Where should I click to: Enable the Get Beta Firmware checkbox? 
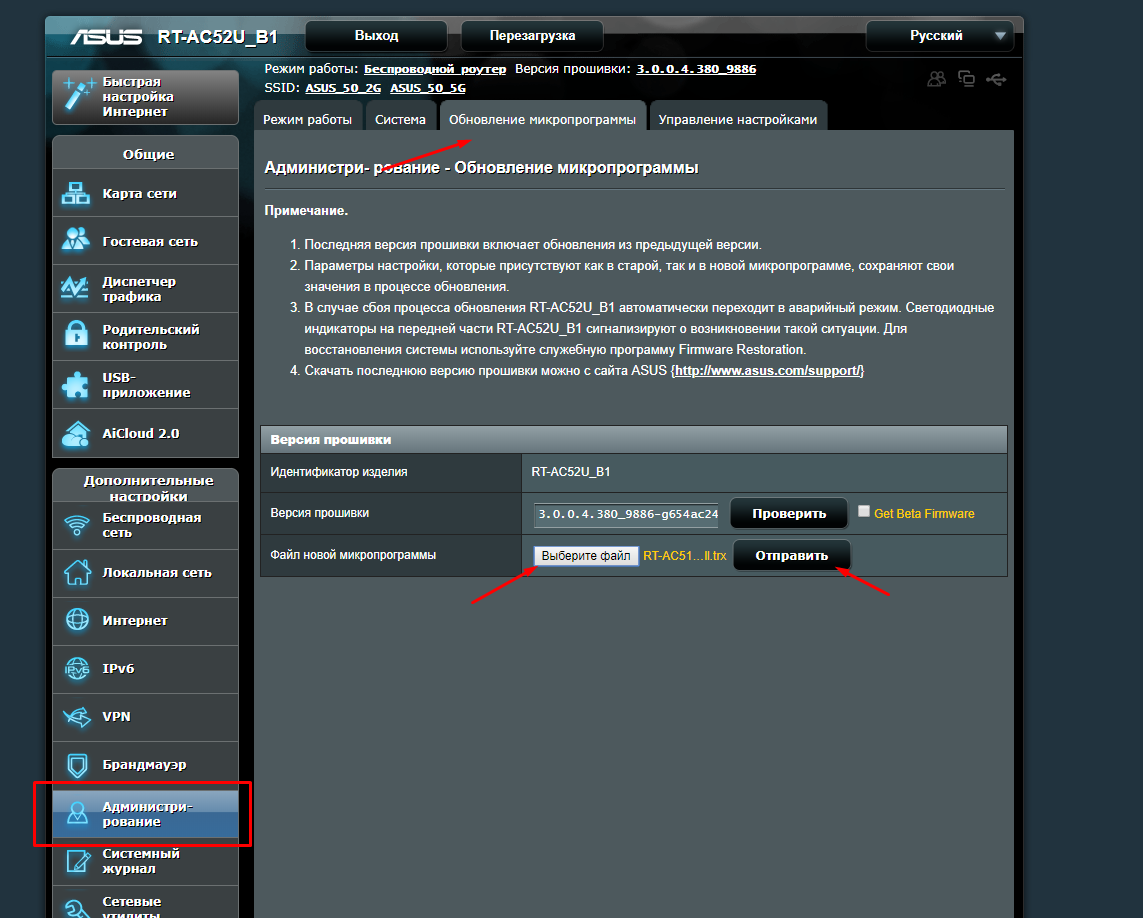864,512
